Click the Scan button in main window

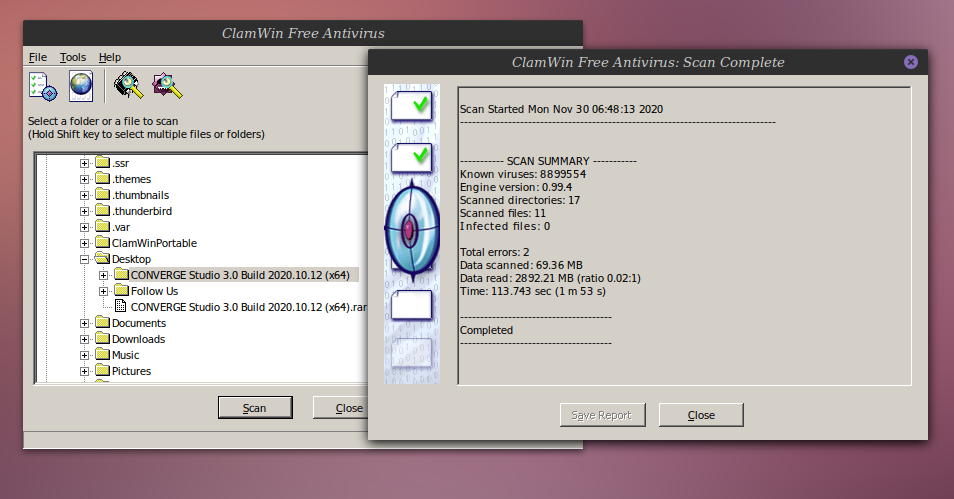(255, 408)
